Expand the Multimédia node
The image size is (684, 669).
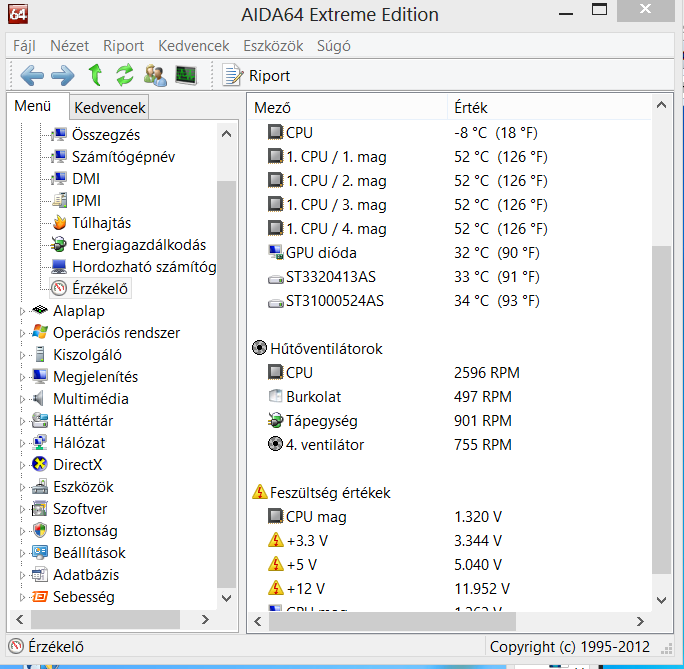click(22, 399)
